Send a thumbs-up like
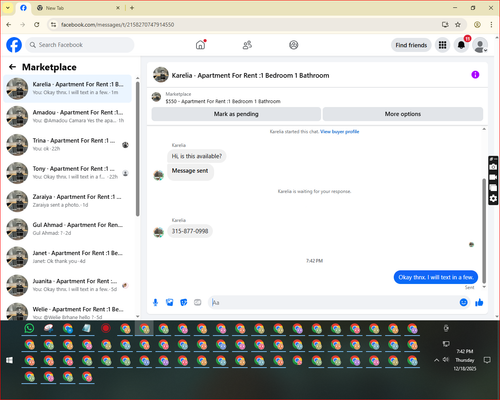500x400 pixels. 479,302
